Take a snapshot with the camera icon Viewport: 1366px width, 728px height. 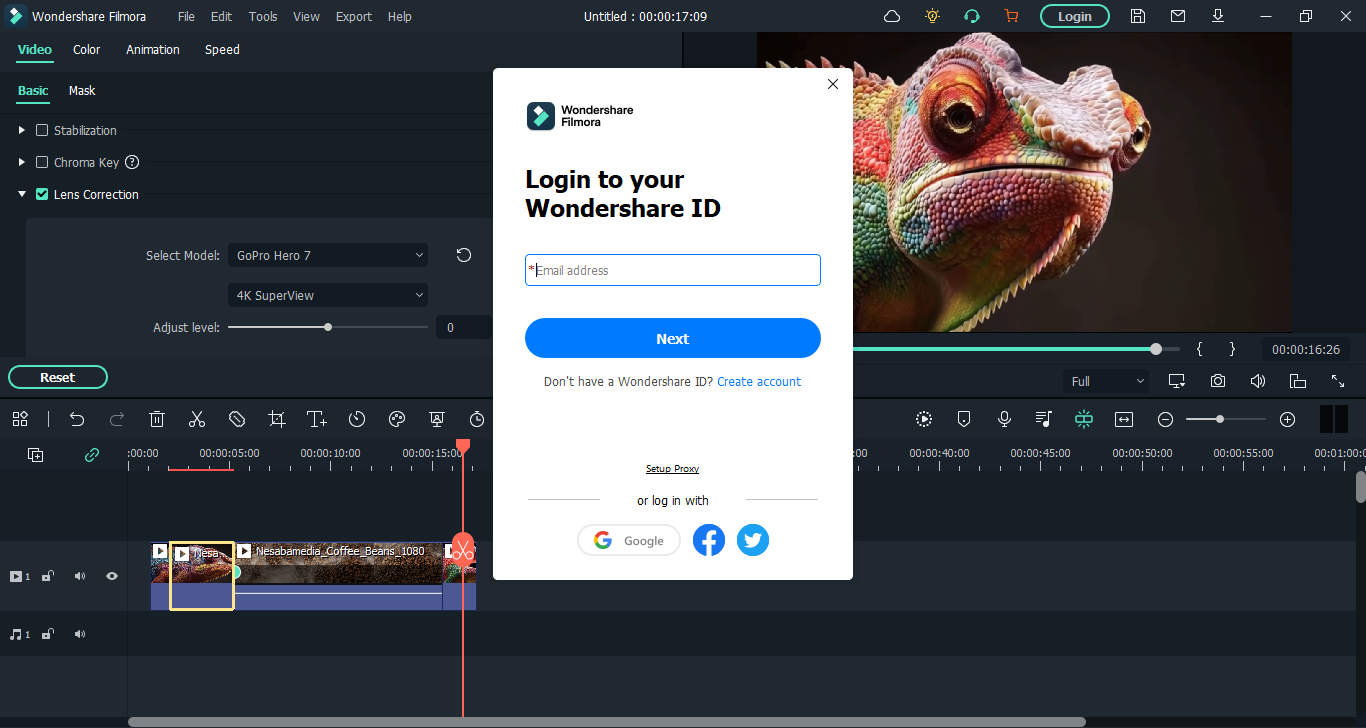pyautogui.click(x=1217, y=381)
